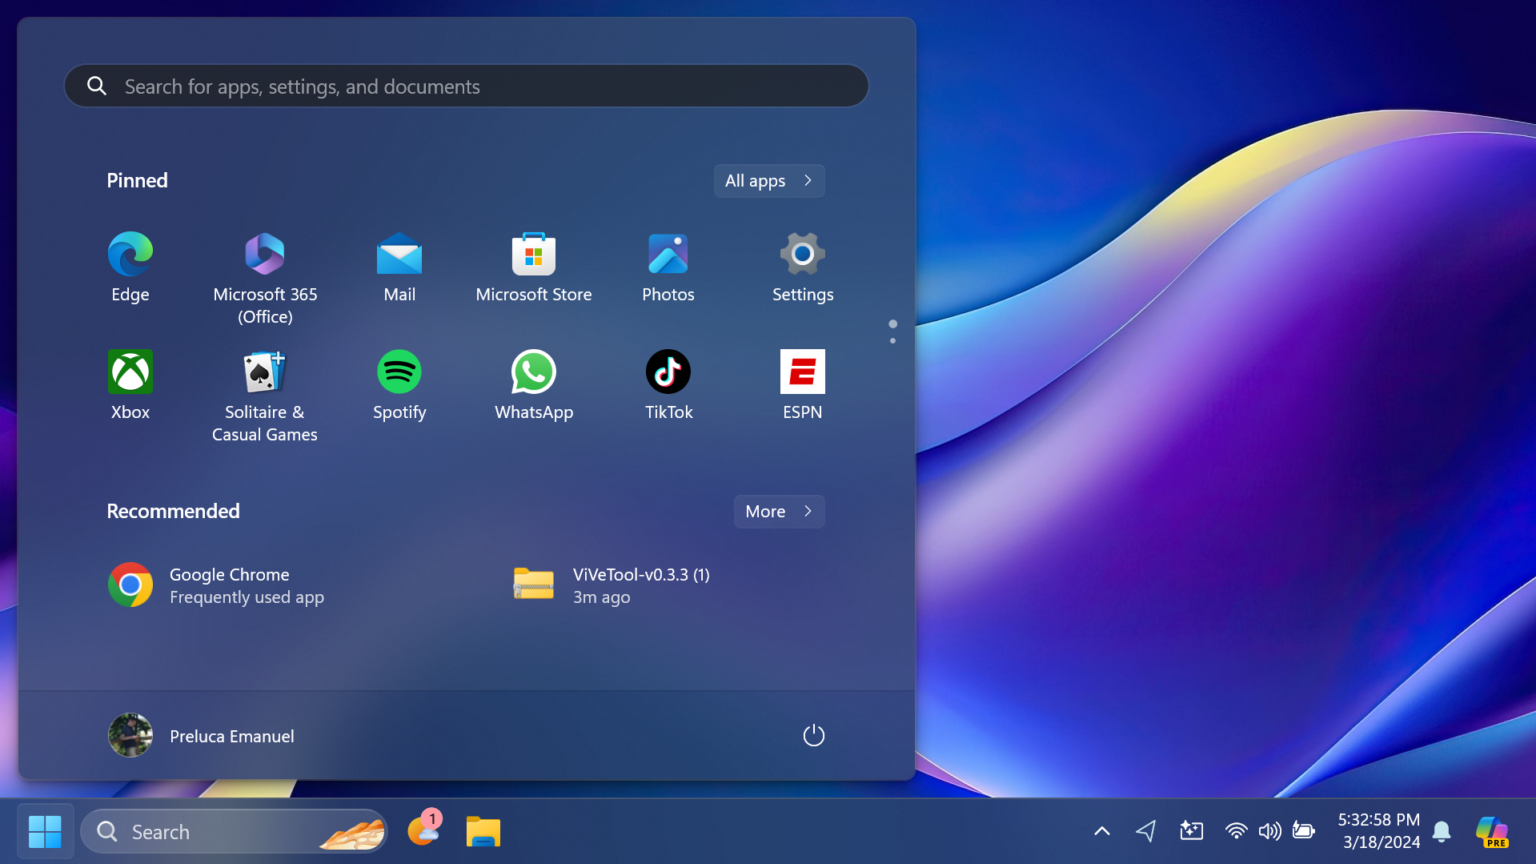Click the location arrow tray icon
The width and height of the screenshot is (1536, 864).
pyautogui.click(x=1146, y=831)
